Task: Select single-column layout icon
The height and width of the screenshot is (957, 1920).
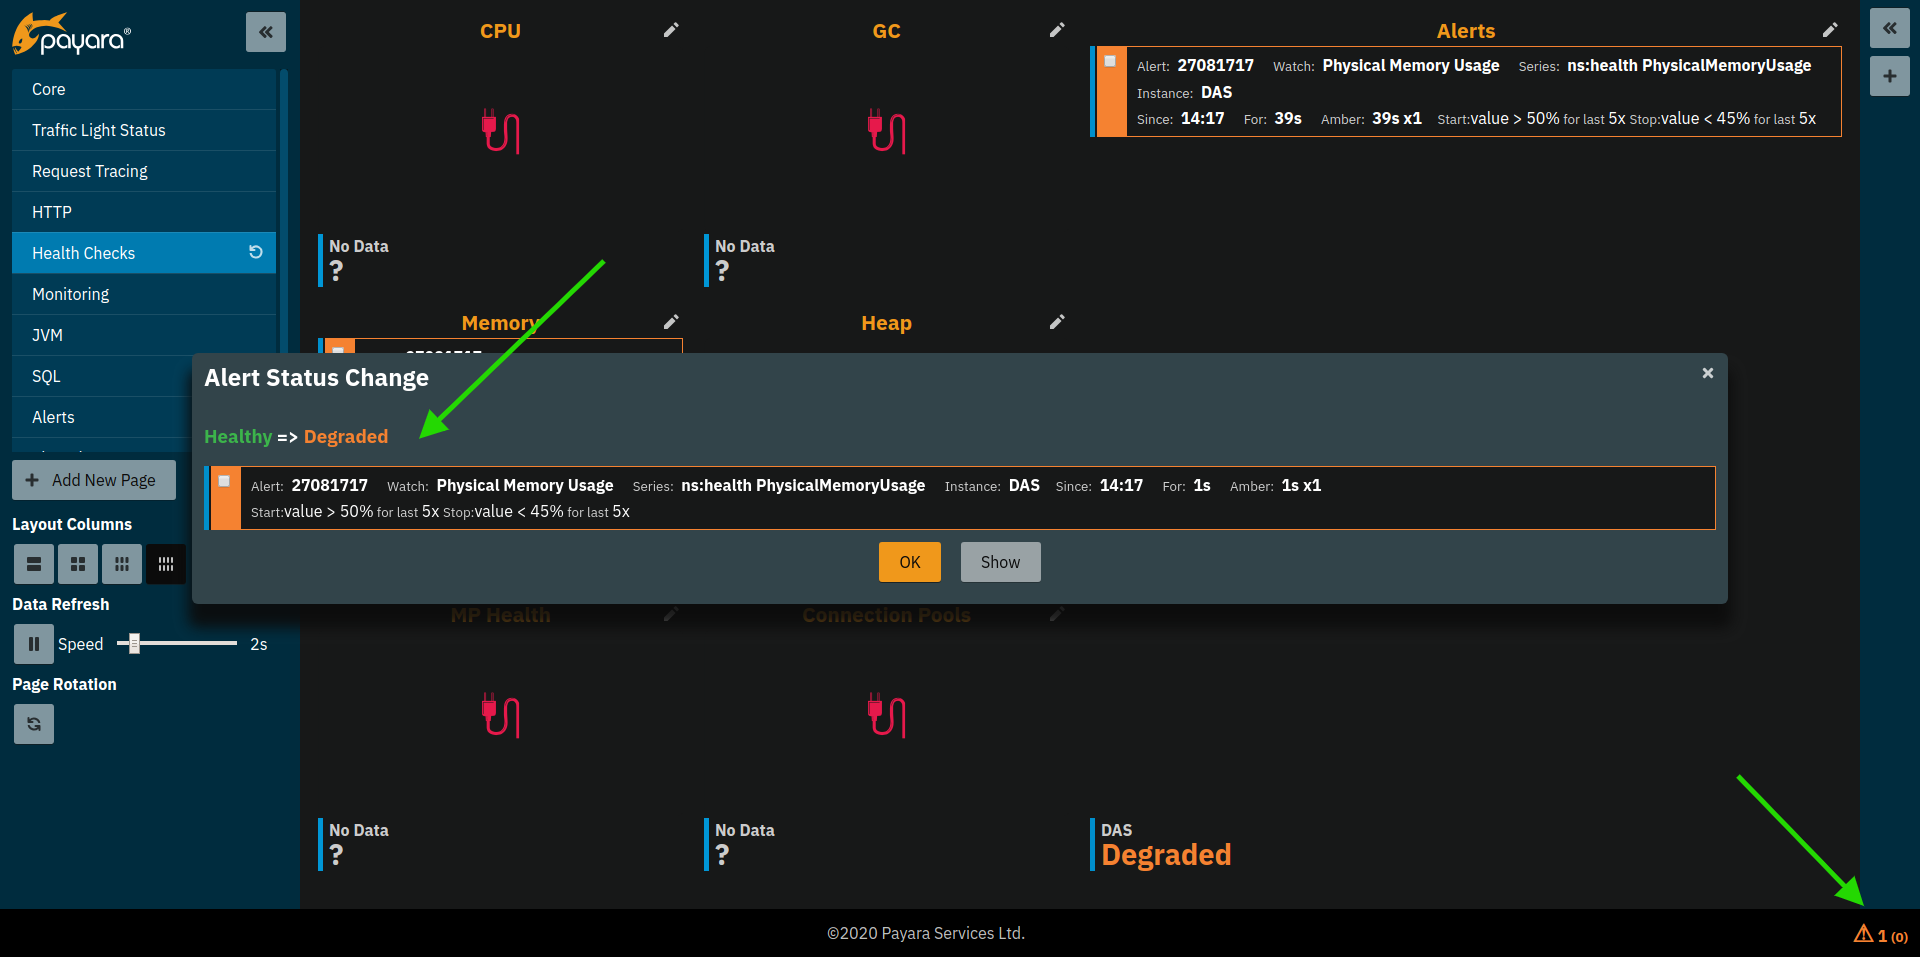Action: point(34,564)
